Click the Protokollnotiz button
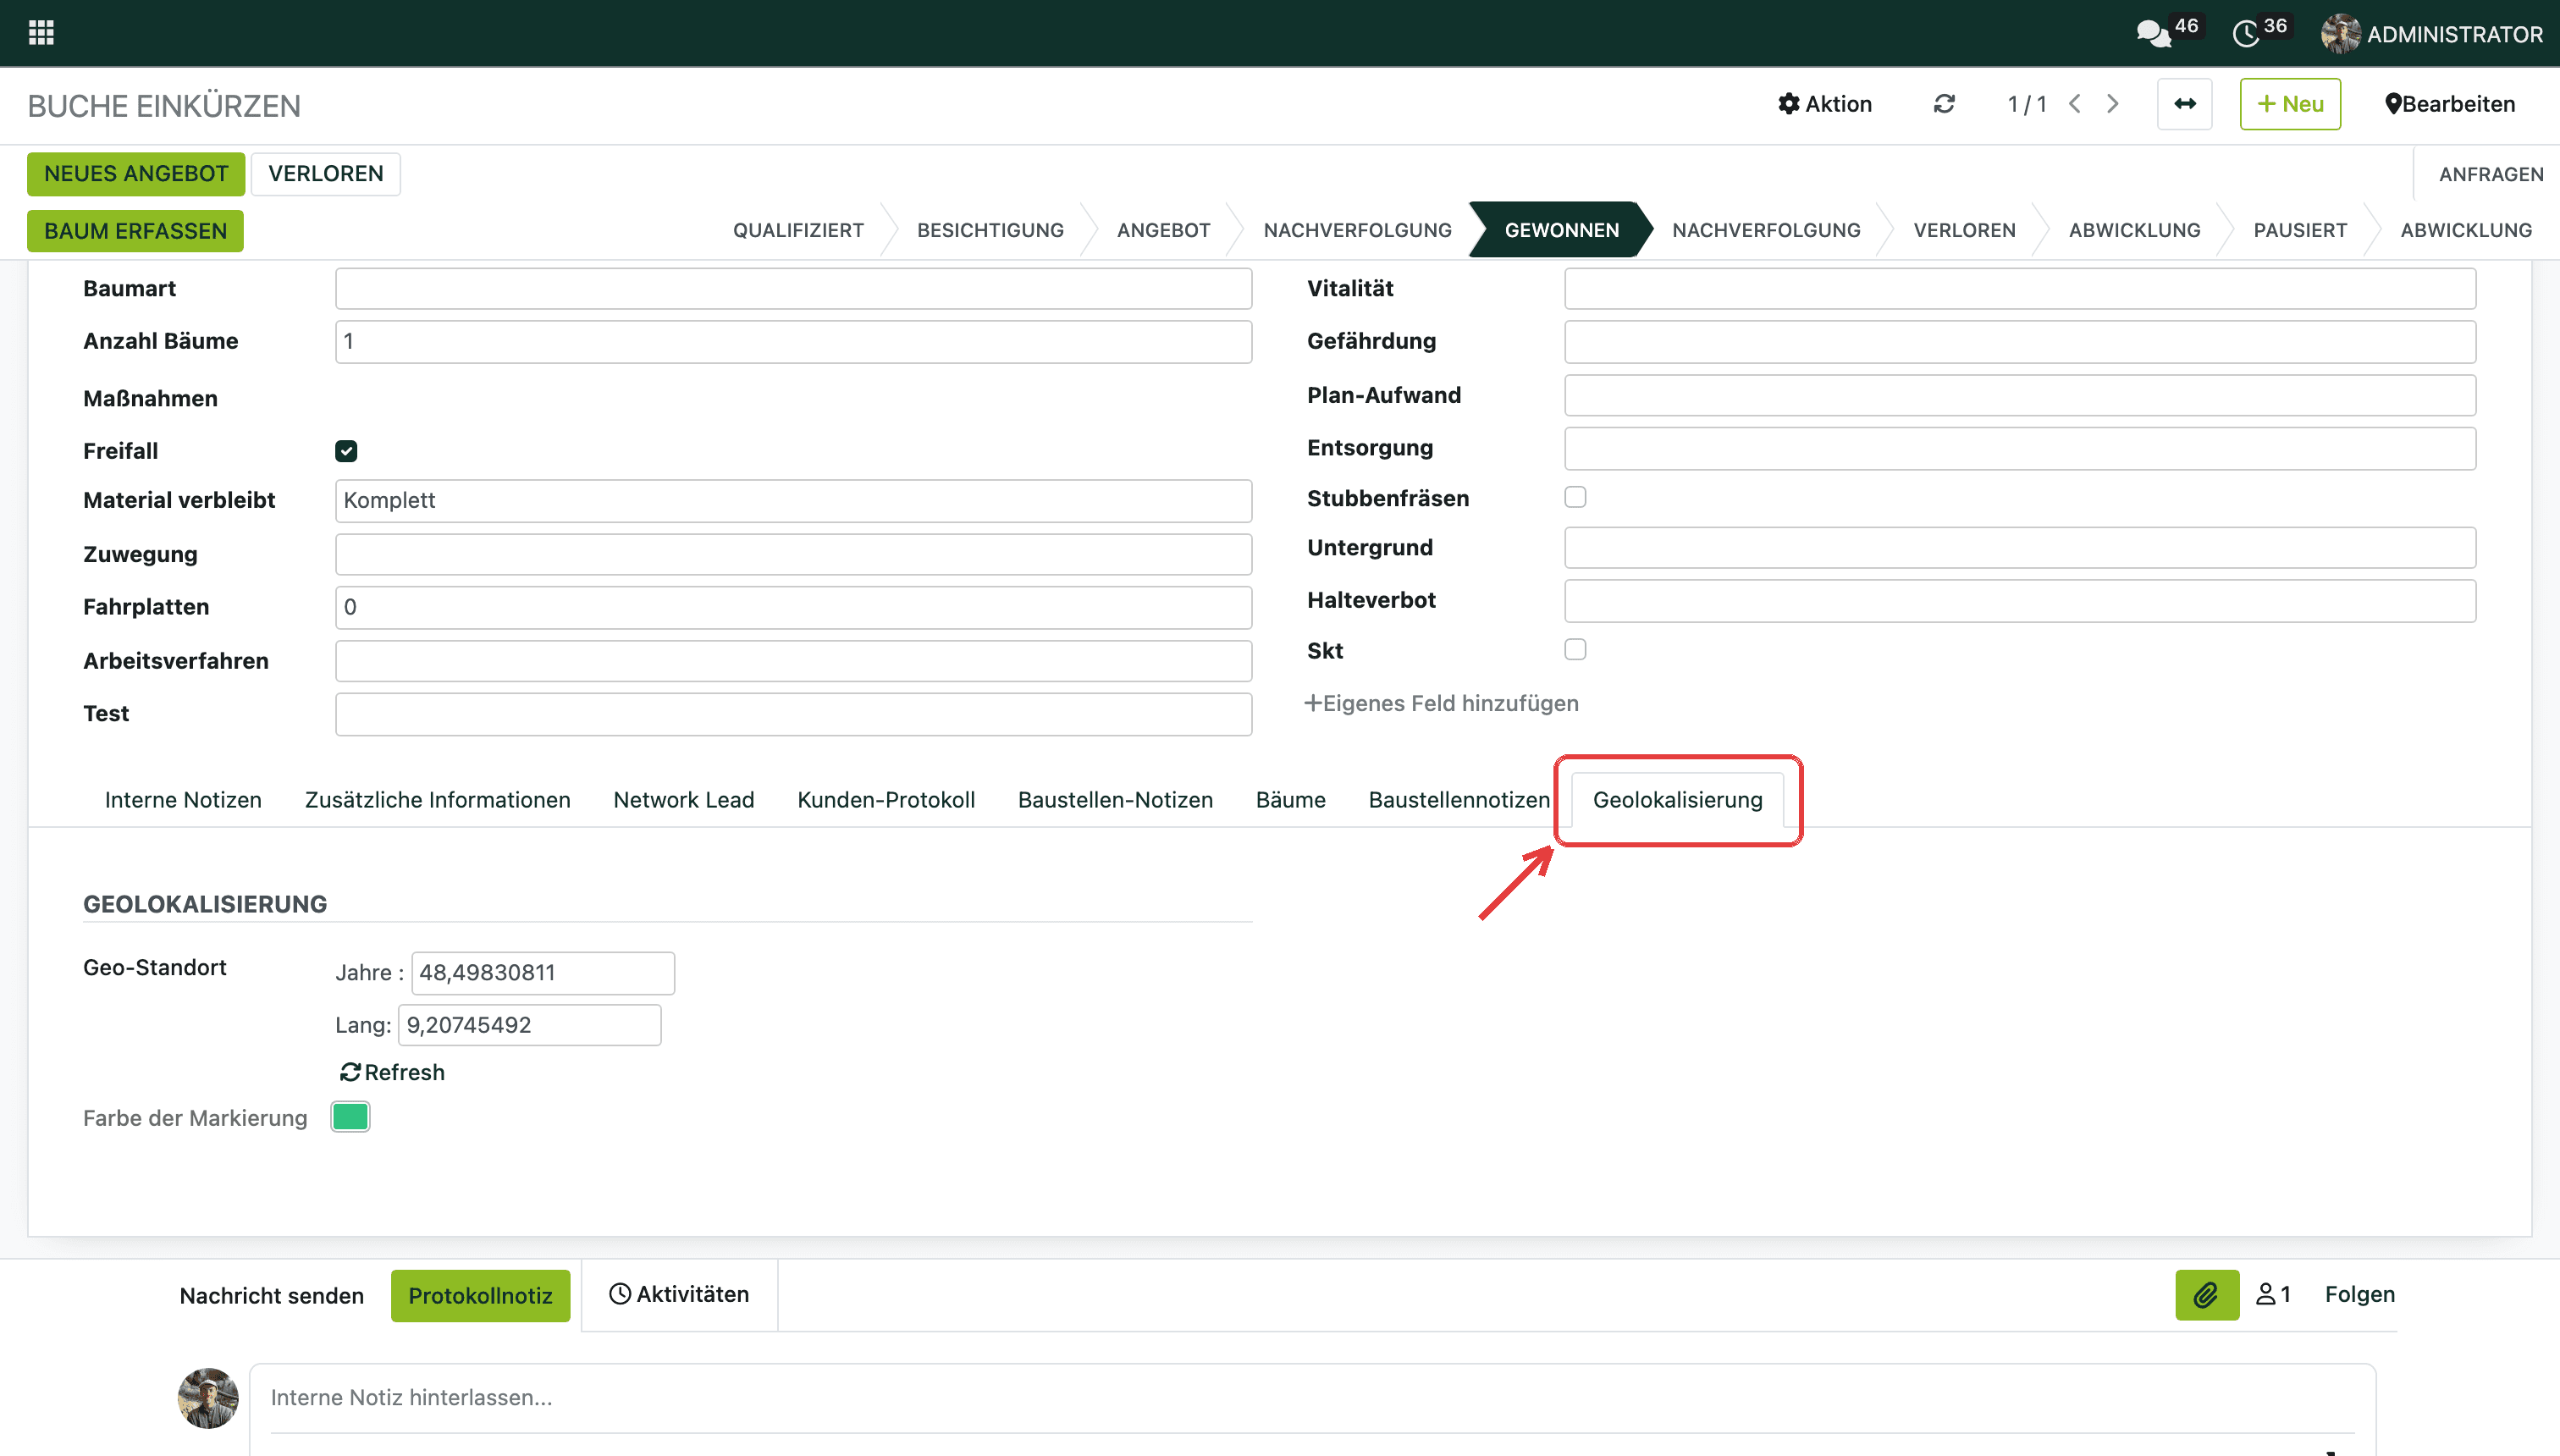The image size is (2560, 1456). click(480, 1296)
